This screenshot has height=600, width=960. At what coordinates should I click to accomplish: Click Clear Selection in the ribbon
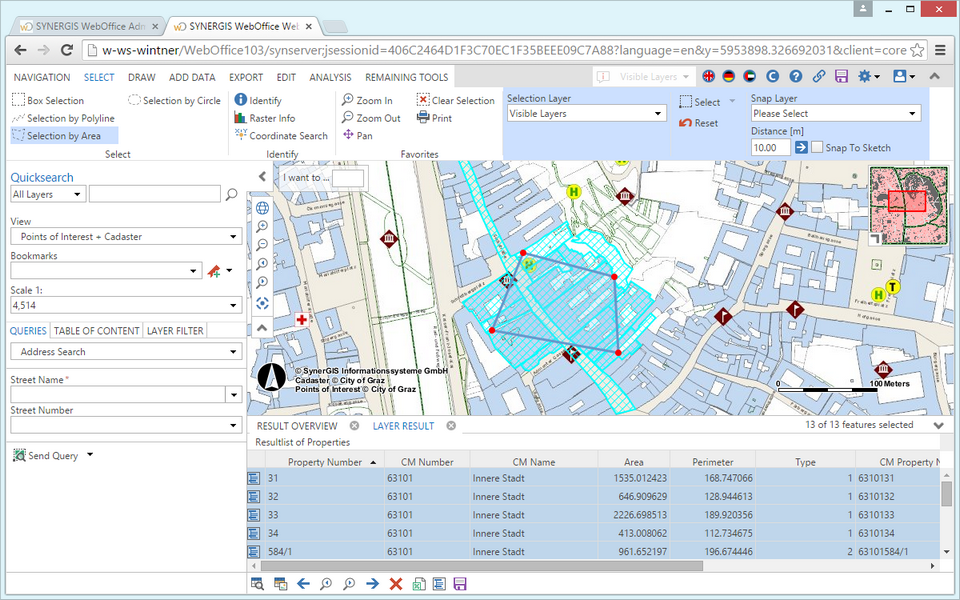pos(456,100)
